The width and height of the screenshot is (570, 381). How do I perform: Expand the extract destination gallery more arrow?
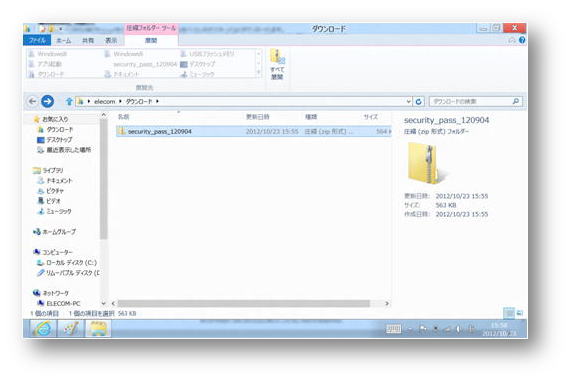coord(258,73)
